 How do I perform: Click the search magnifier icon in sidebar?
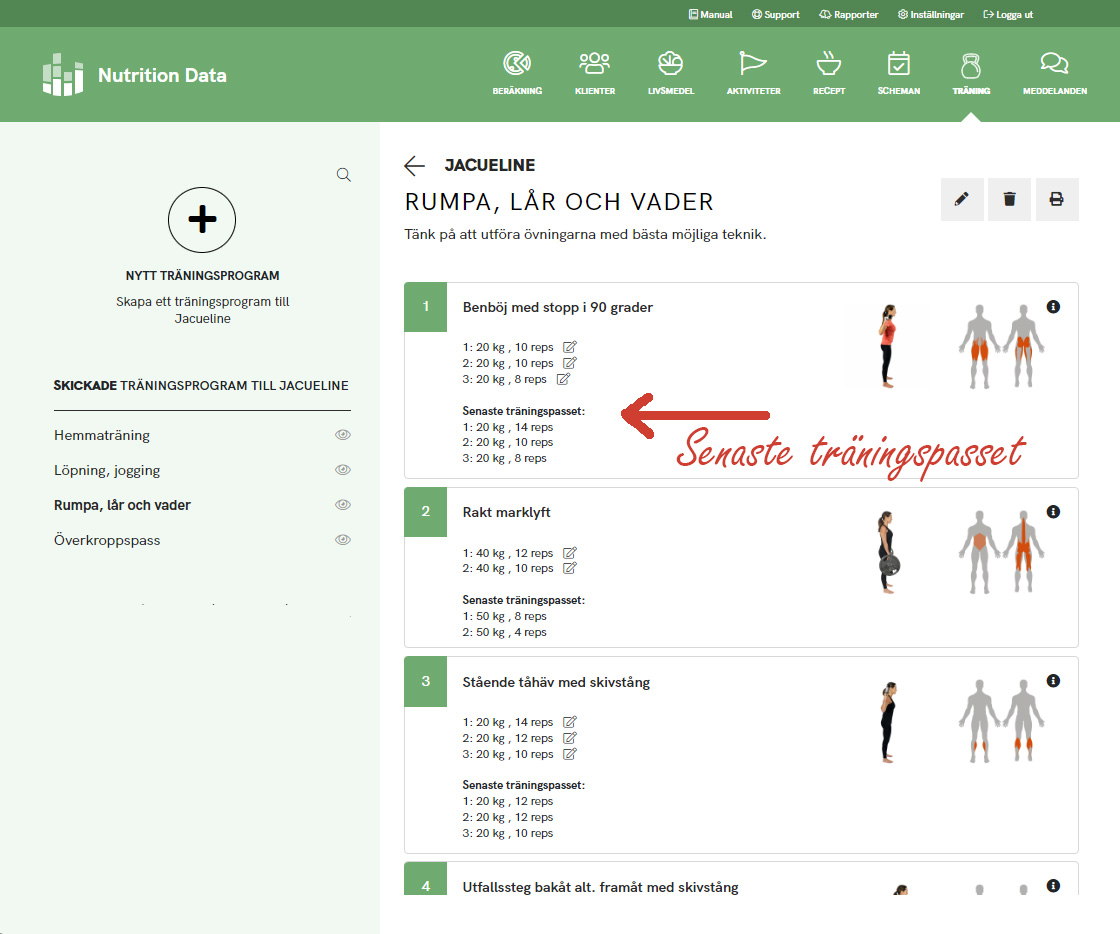(x=344, y=175)
